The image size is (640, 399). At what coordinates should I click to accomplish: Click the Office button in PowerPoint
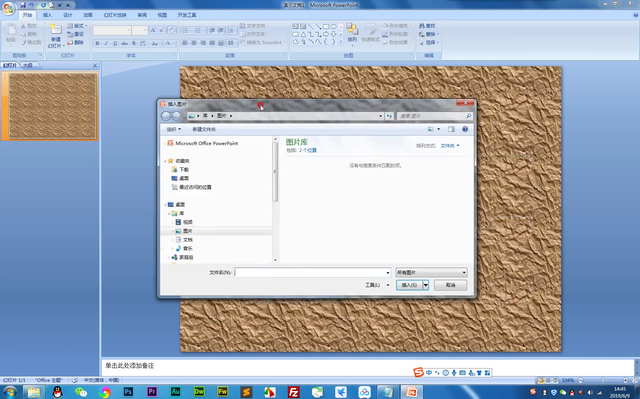click(x=8, y=8)
